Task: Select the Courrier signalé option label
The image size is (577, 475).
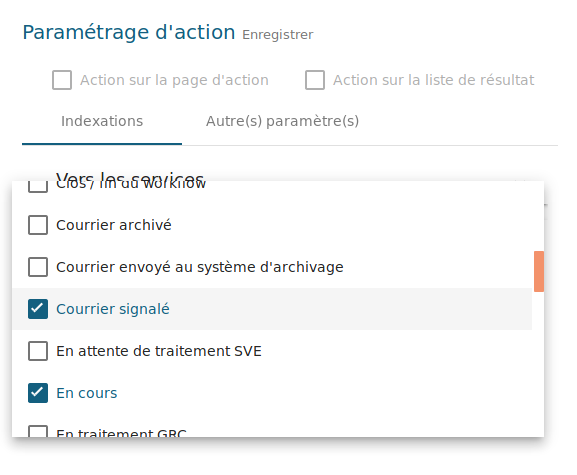Action: (113, 309)
